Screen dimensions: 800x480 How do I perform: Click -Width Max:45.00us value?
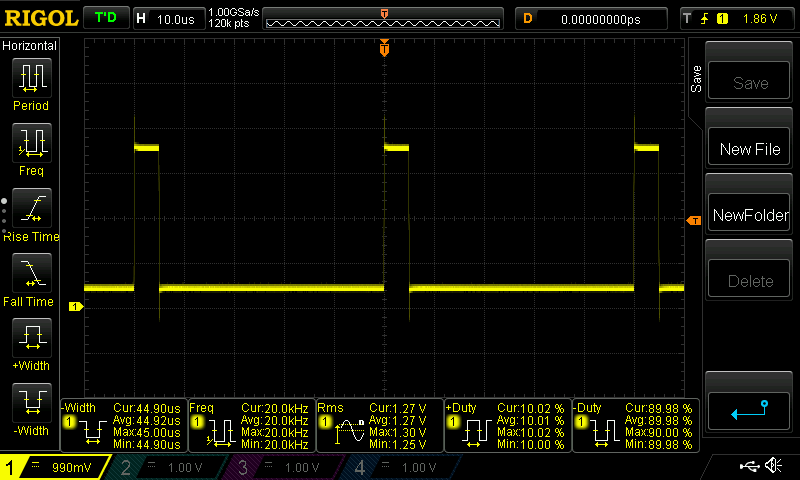tap(147, 433)
